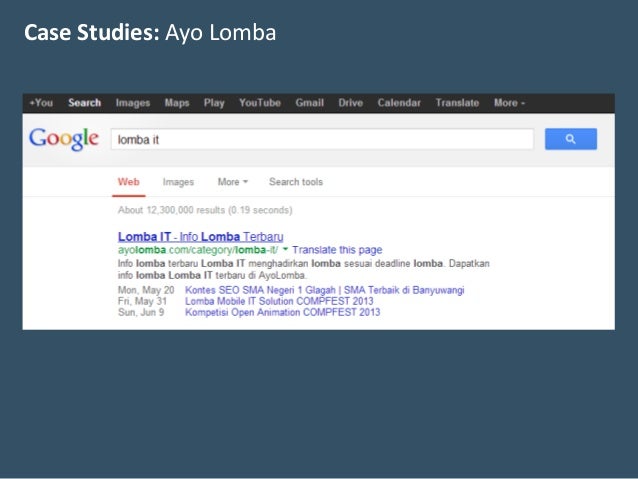Open Calendar in the top bar

point(399,103)
